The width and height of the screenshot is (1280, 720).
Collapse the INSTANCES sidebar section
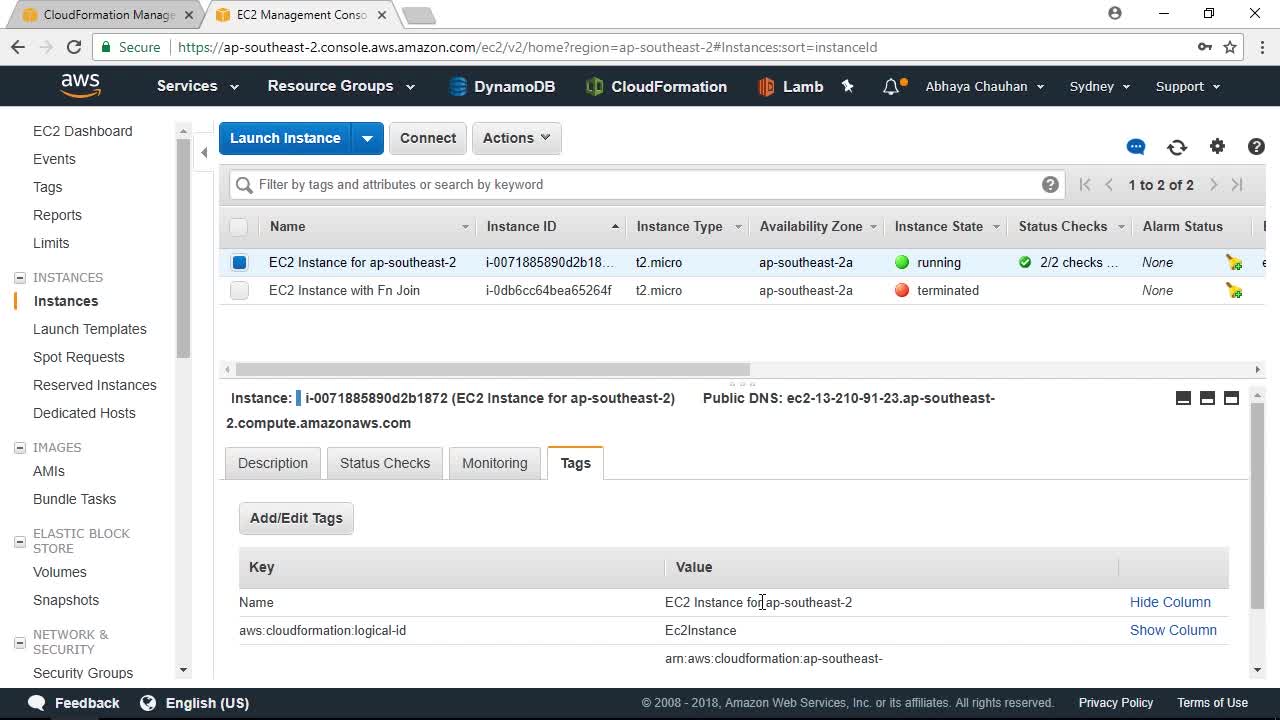pyautogui.click(x=20, y=278)
